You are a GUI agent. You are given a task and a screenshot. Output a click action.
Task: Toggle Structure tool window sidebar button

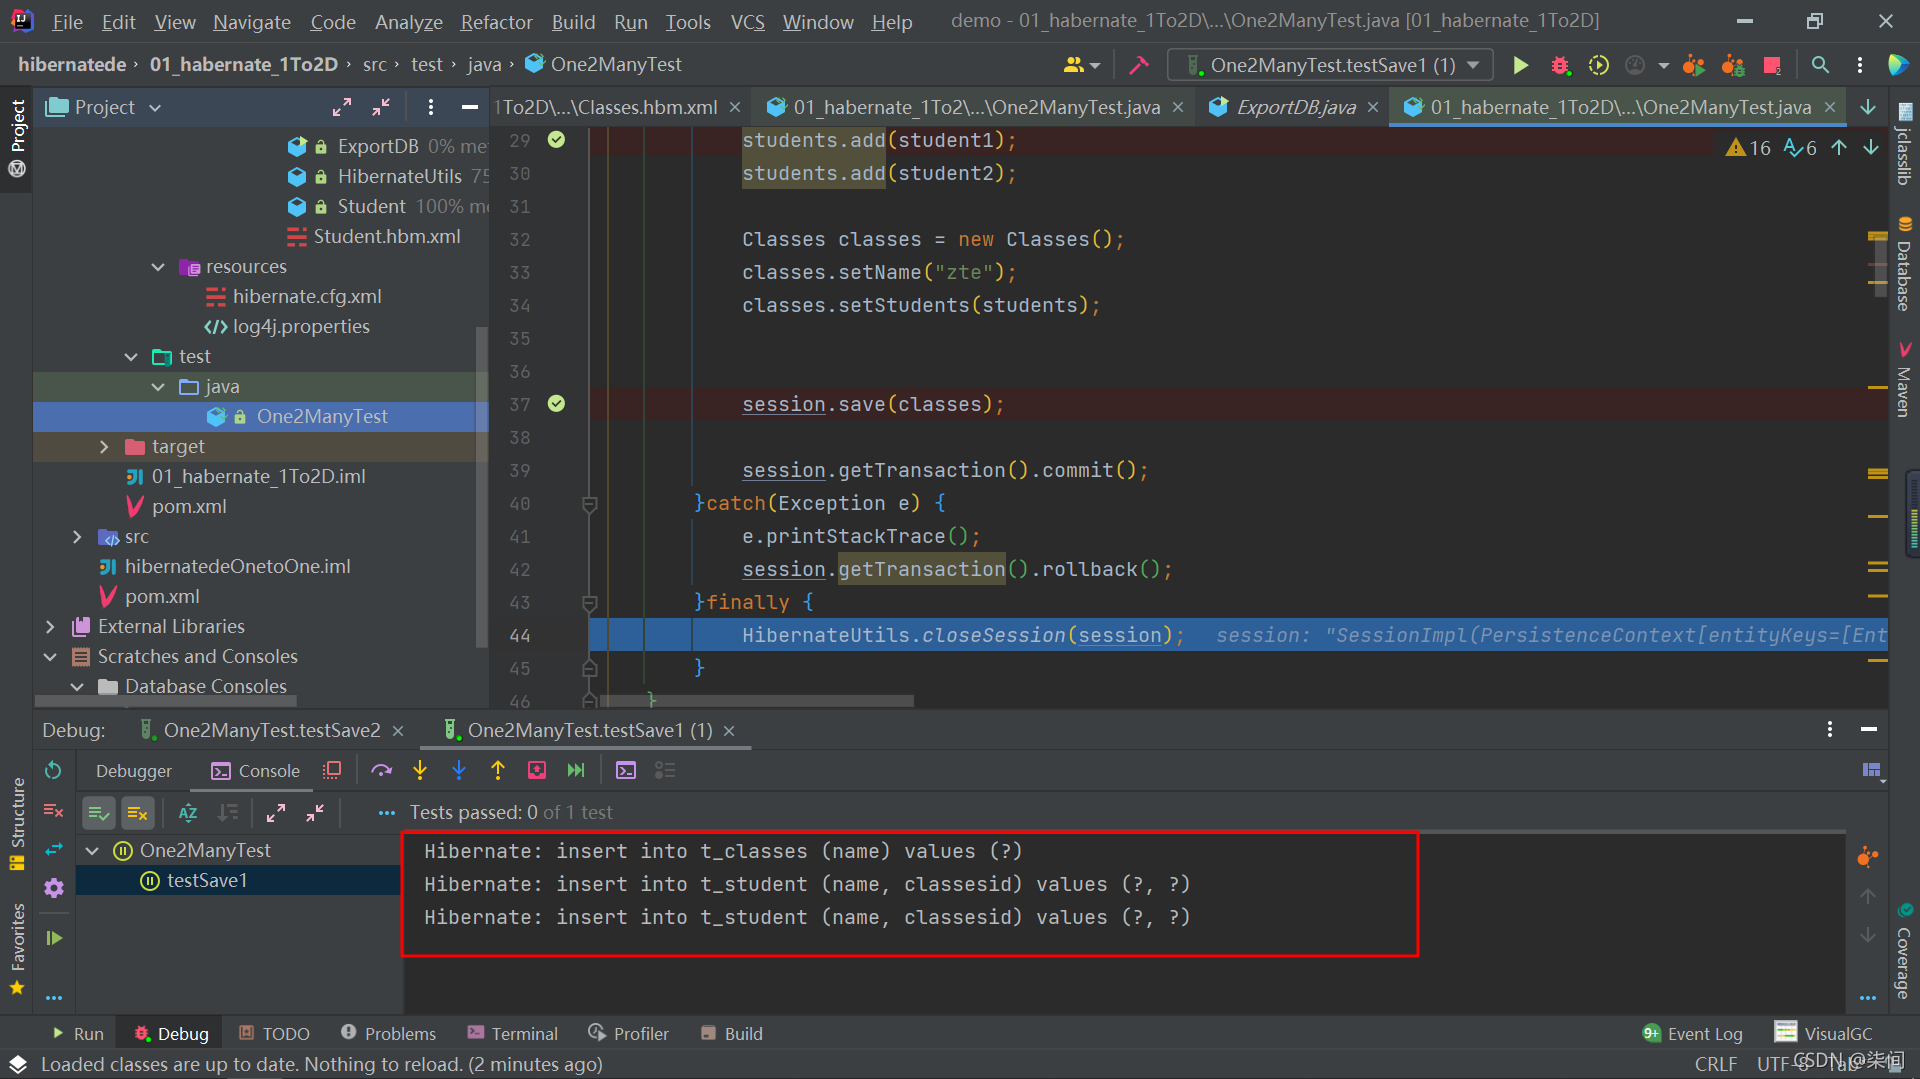(x=17, y=822)
